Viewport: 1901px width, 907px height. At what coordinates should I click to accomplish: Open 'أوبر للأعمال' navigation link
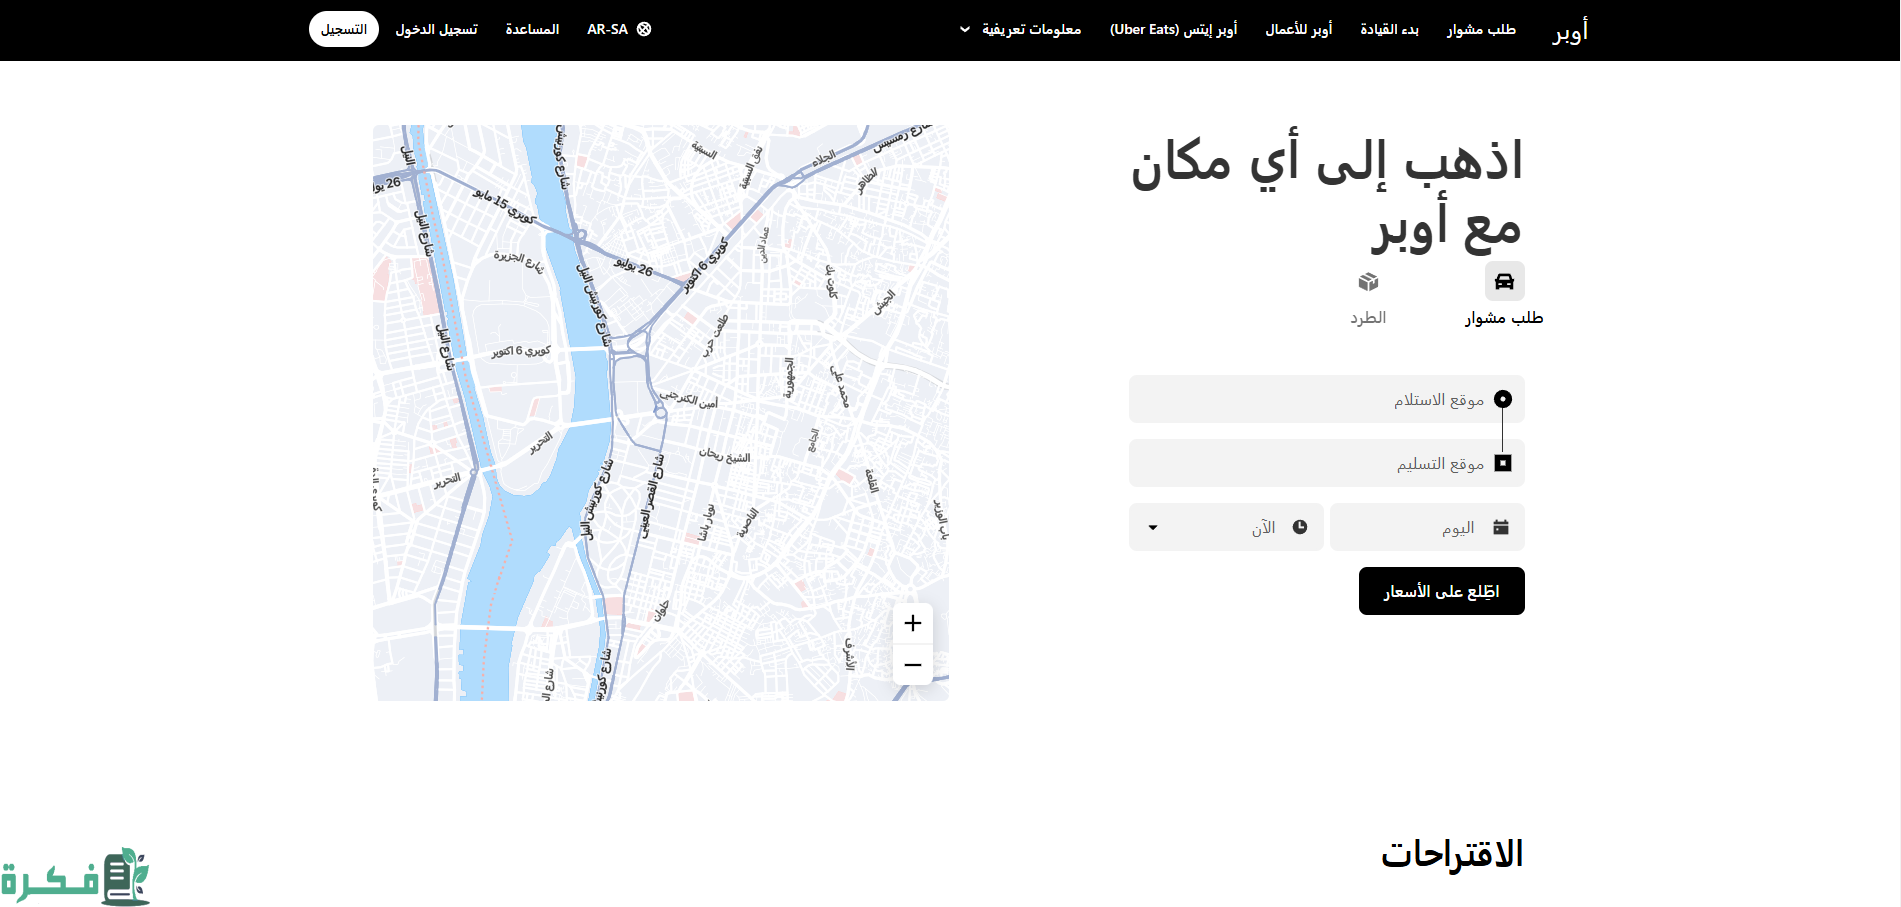coord(1298,30)
